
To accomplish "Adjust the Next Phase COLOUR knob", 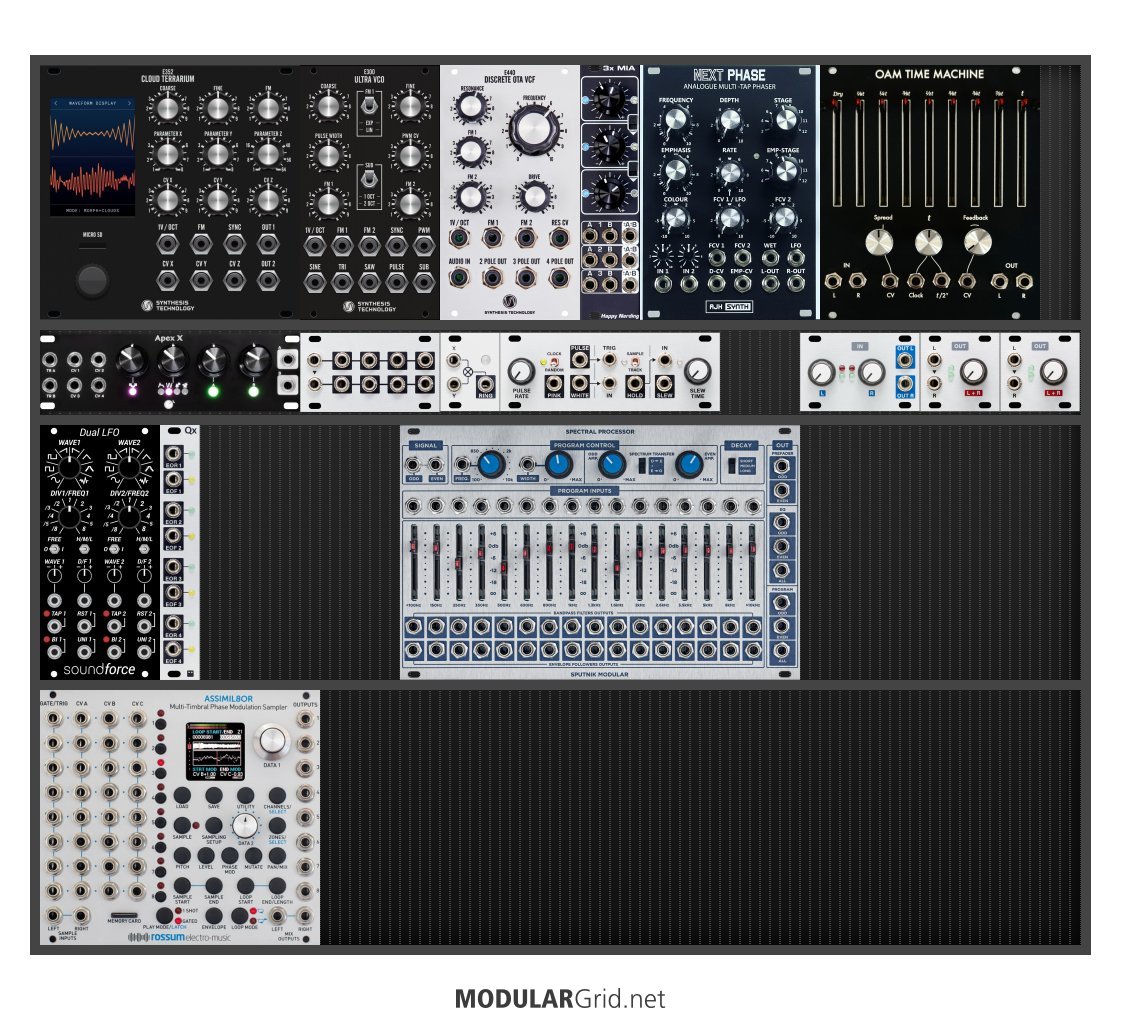I will pos(676,218).
